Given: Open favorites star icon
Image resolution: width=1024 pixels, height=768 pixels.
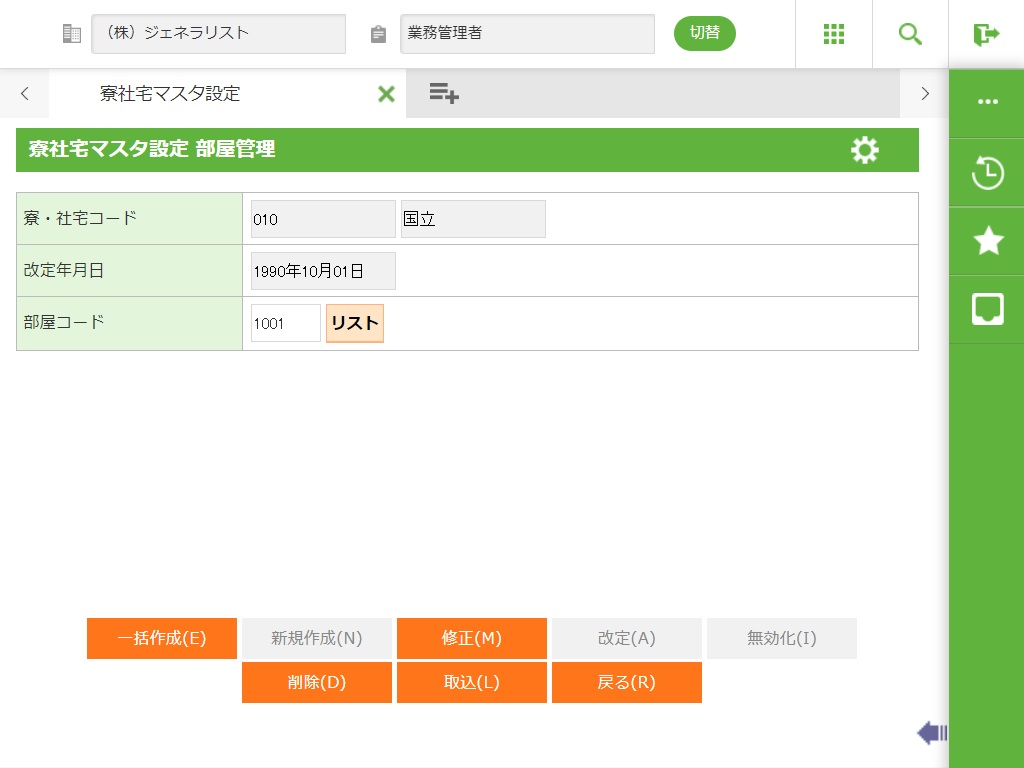Looking at the screenshot, I should (x=987, y=241).
